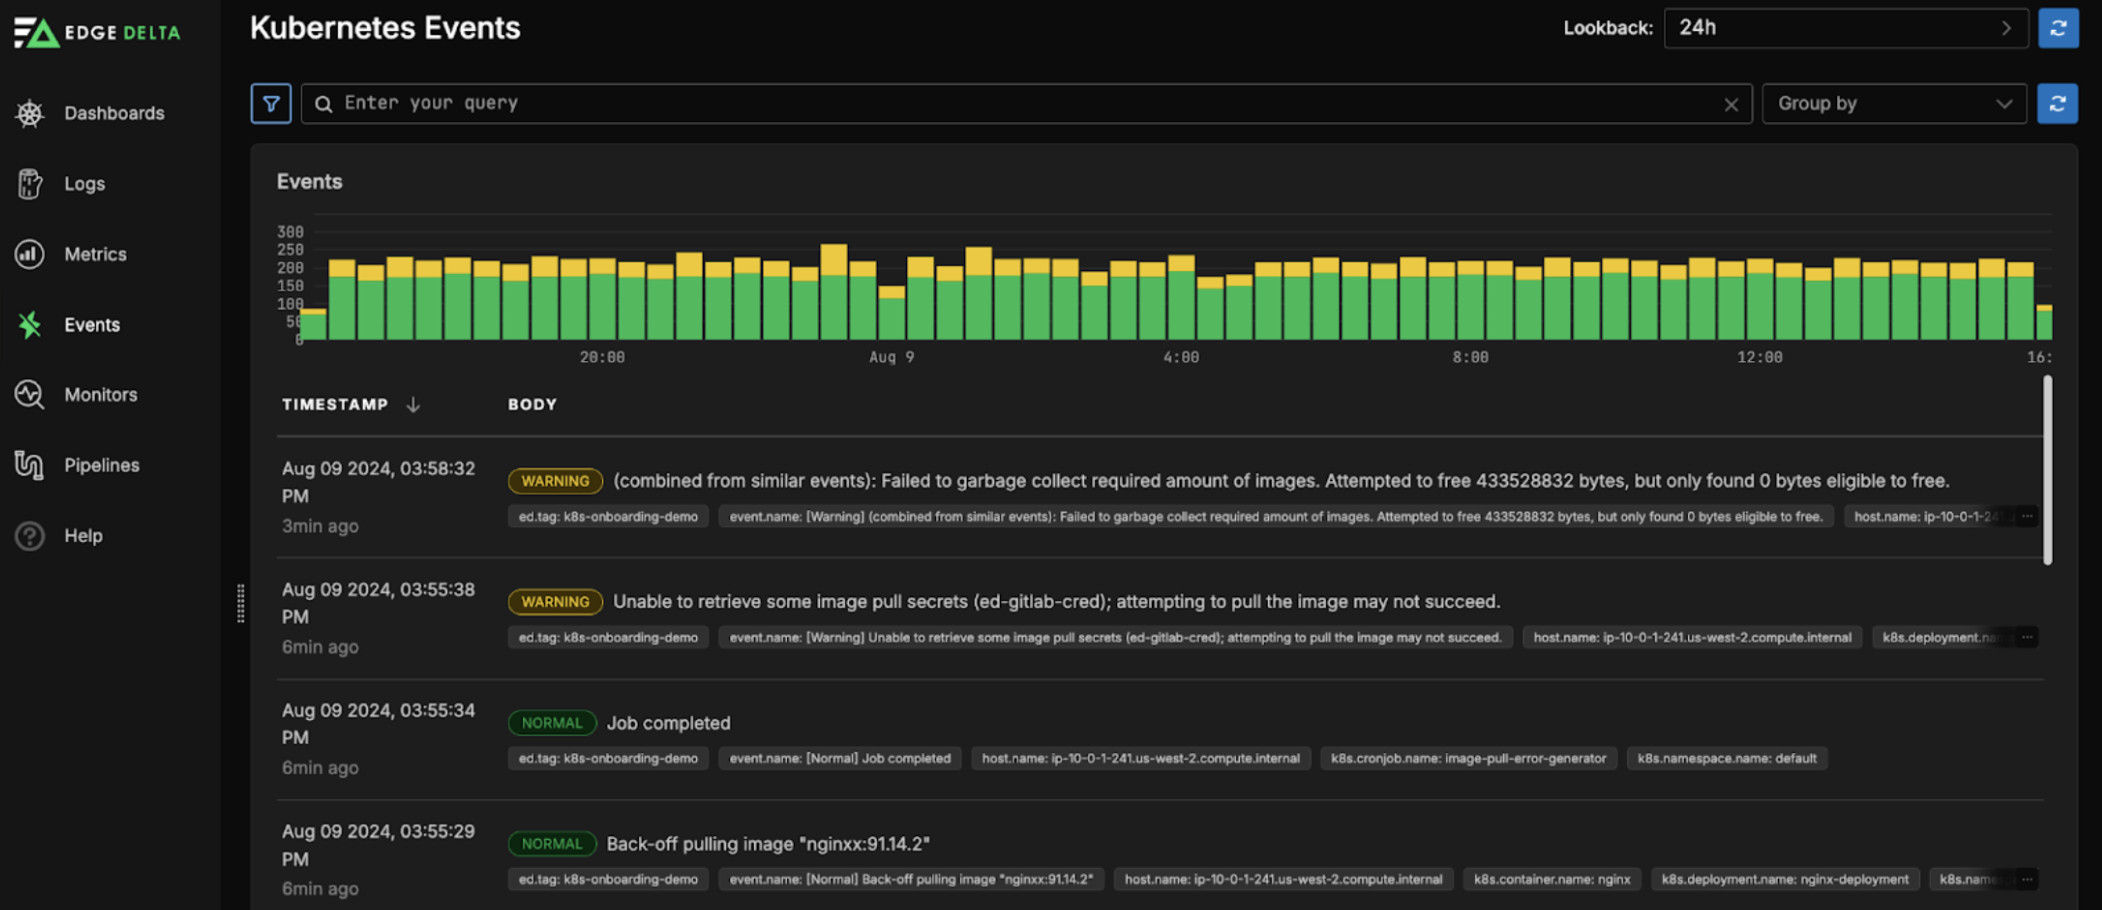
Task: Open Dashboards from the sidebar icon
Action: pos(29,113)
